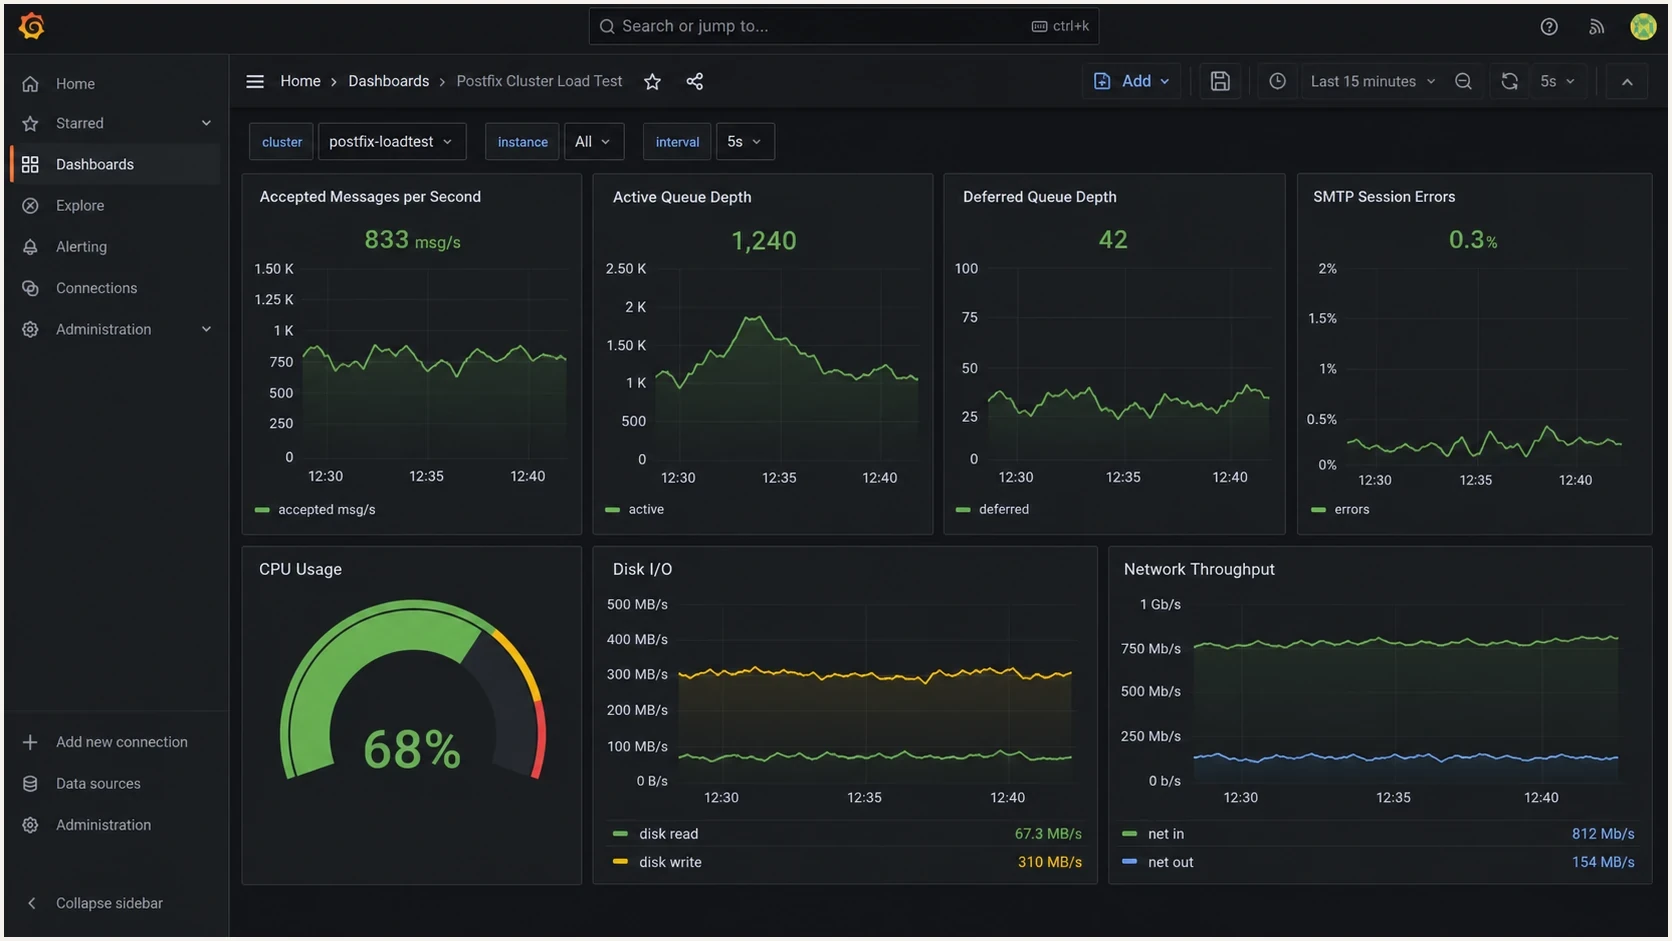Open the news feed RSS icon

tap(1596, 27)
